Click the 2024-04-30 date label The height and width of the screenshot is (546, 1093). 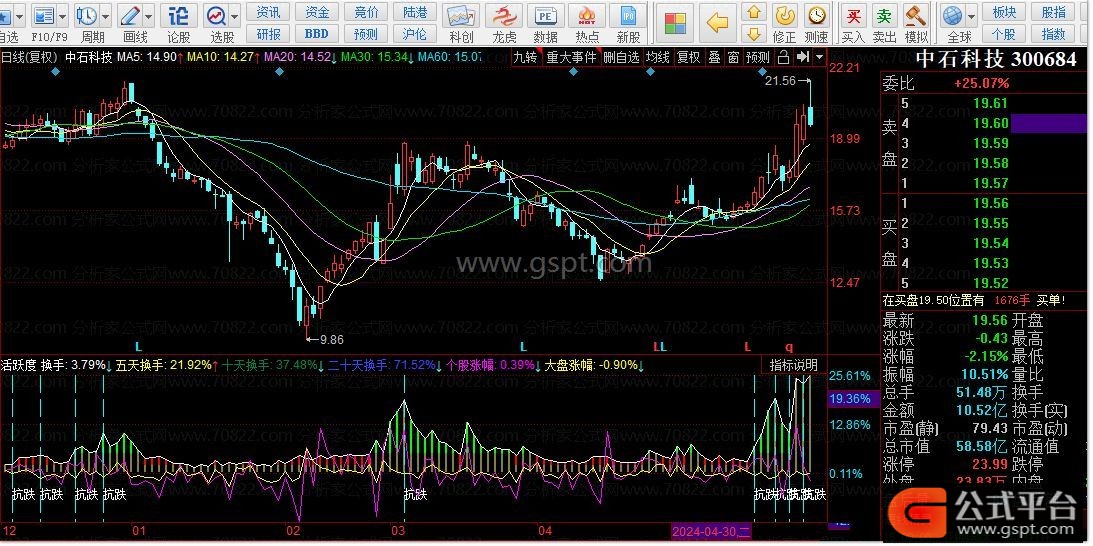coord(711,533)
